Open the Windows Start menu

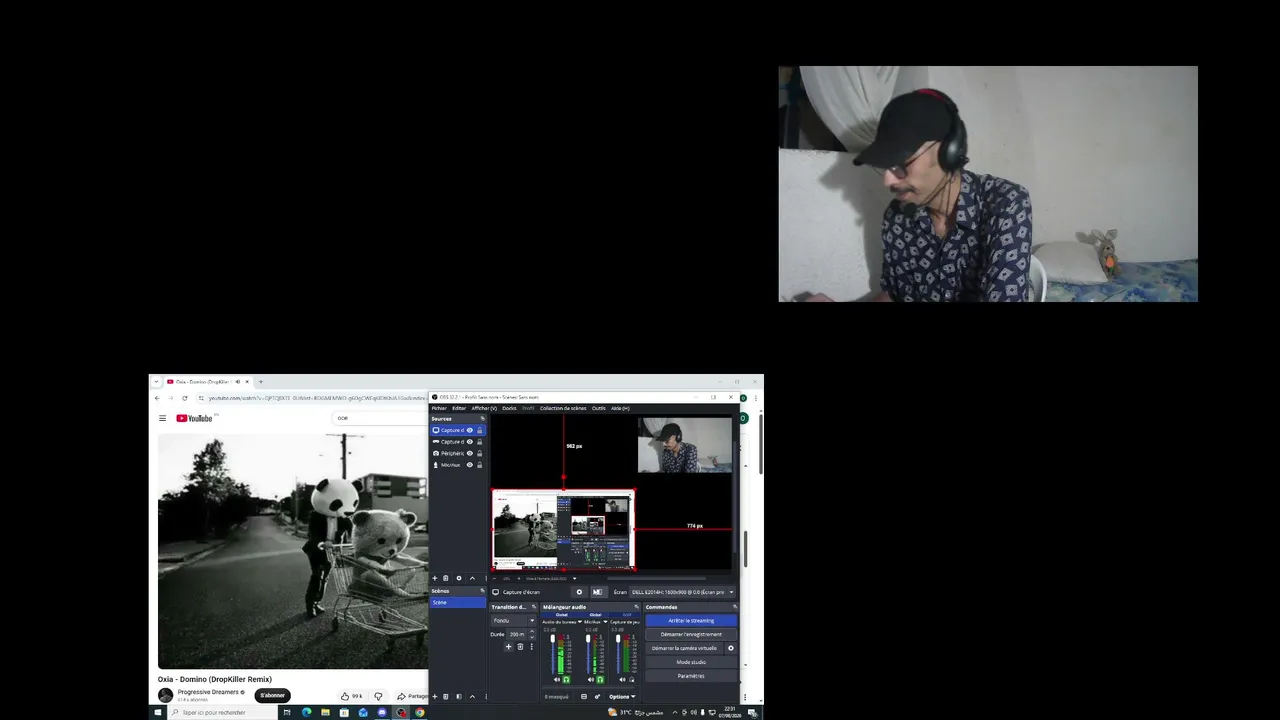[157, 713]
